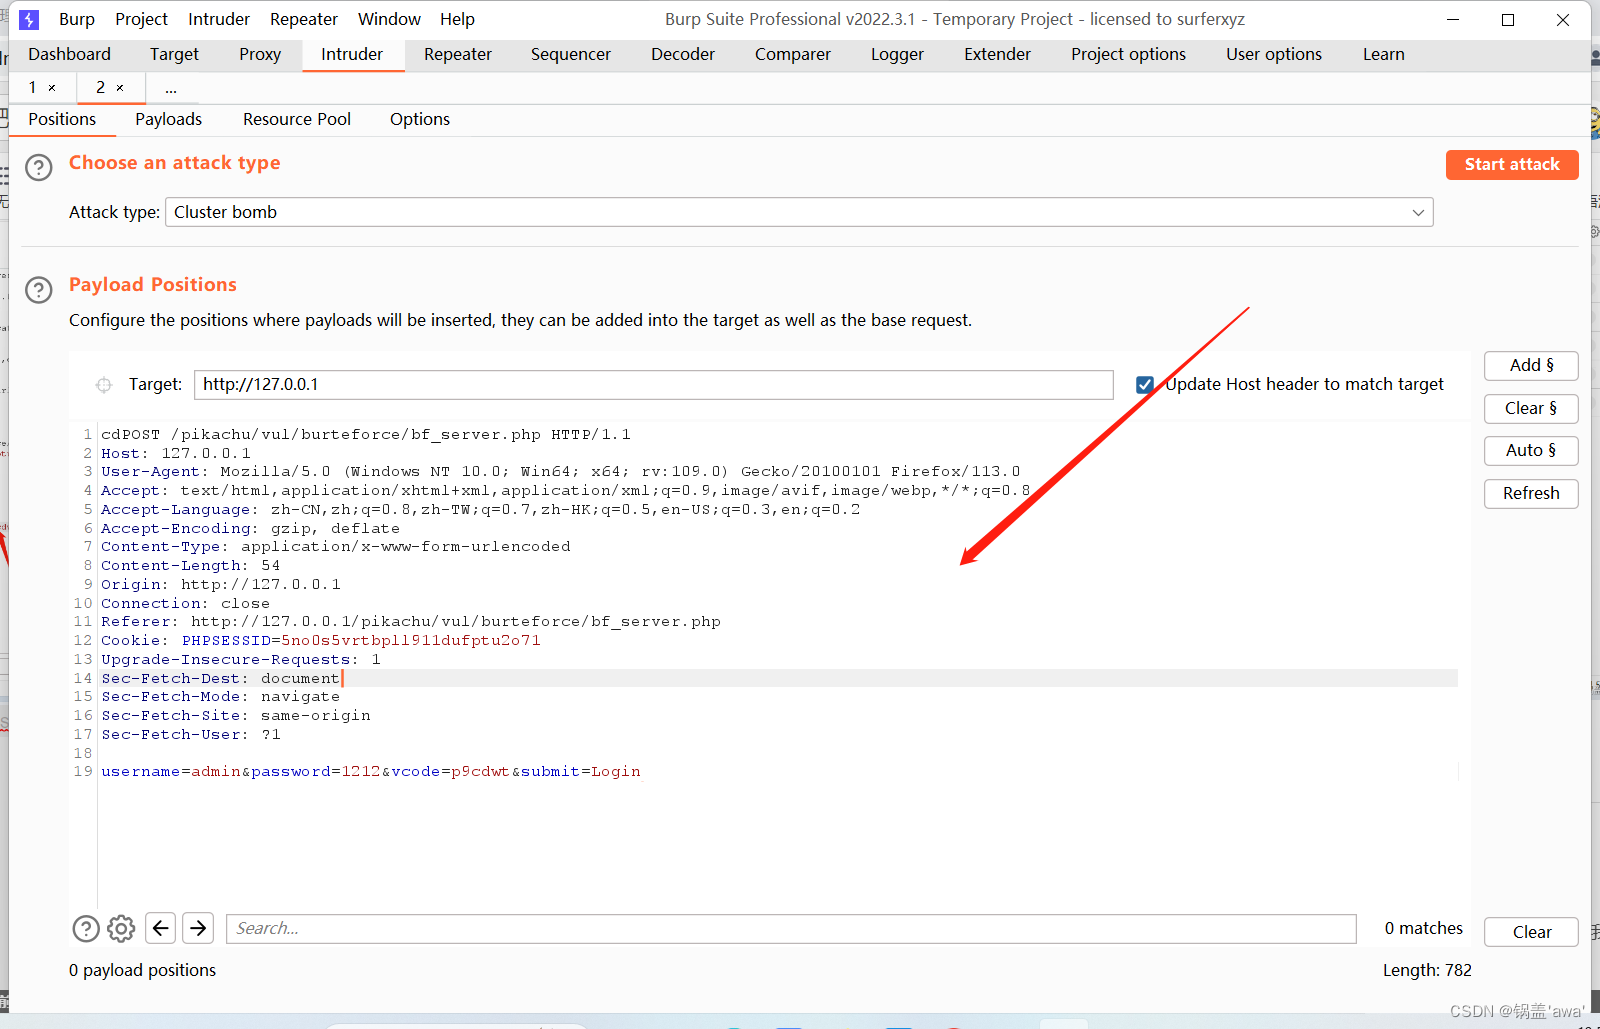Click the Refresh button
Screen dimensions: 1600x1029
1531,493
